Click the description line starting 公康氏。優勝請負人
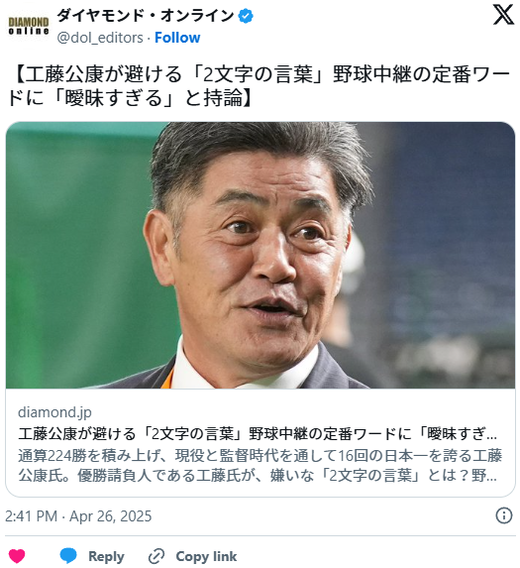The image size is (520, 568). (x=257, y=476)
